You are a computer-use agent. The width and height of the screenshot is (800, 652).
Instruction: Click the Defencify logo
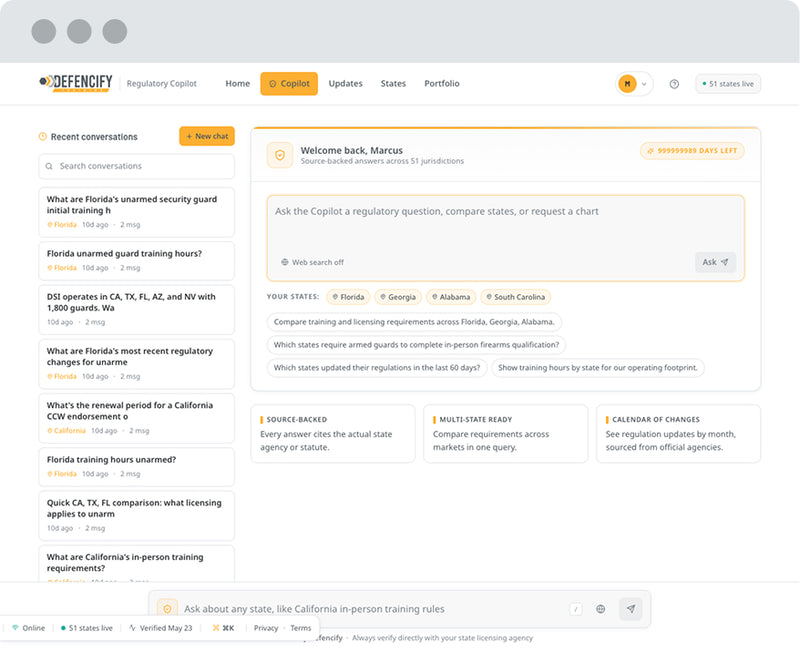[76, 83]
